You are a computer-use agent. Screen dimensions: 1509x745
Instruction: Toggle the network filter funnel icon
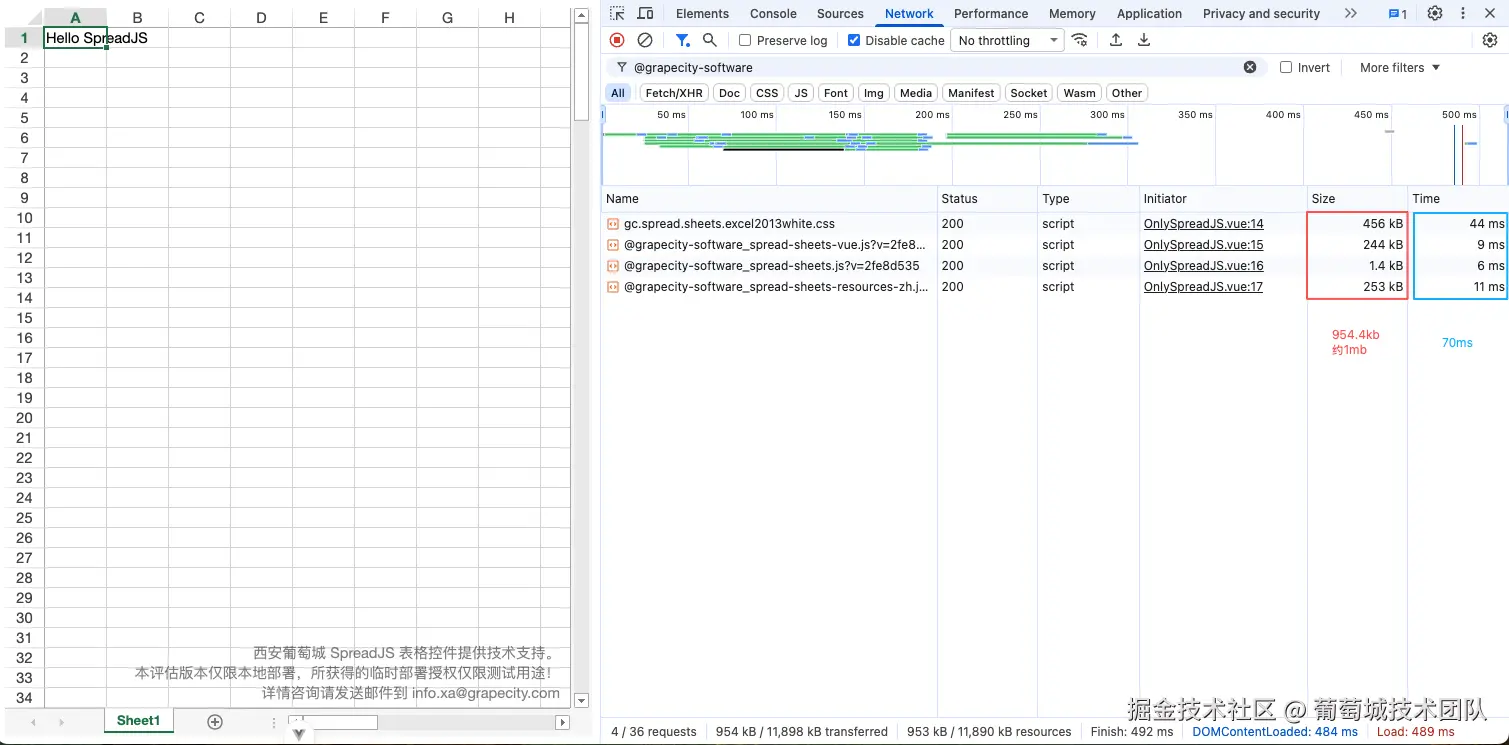(682, 40)
